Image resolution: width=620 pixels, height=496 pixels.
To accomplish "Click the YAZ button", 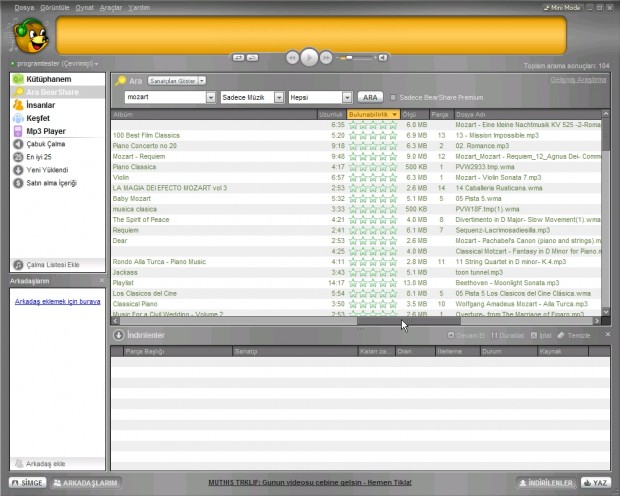I will coord(596,483).
